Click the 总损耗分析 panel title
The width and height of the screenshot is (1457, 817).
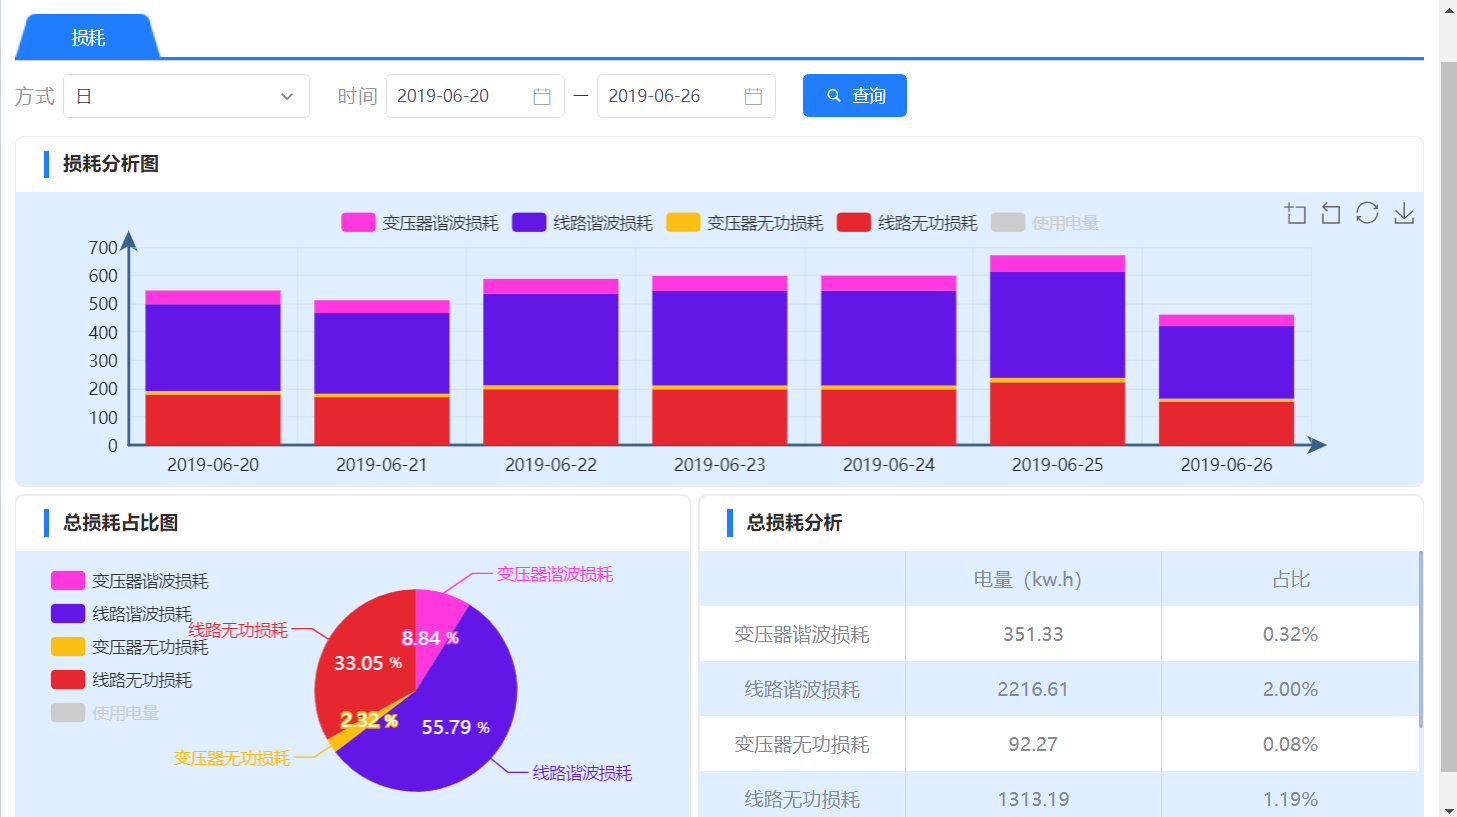click(x=794, y=523)
